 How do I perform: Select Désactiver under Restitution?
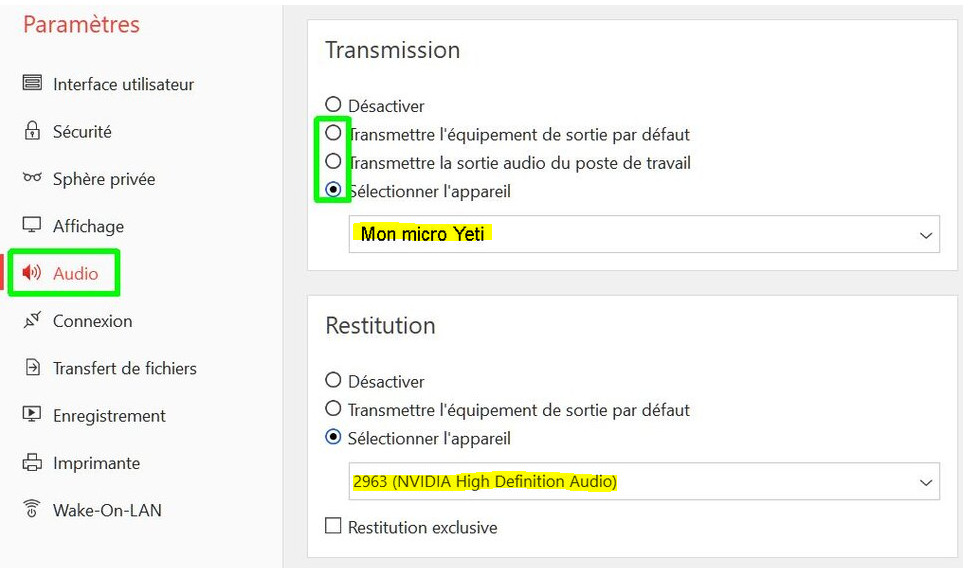point(334,380)
